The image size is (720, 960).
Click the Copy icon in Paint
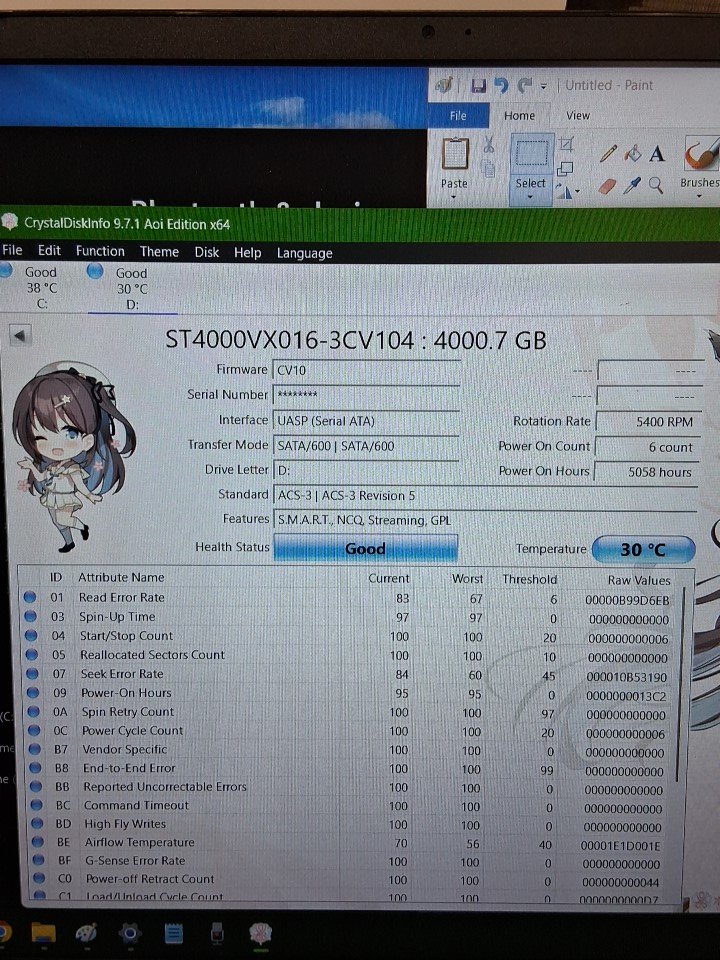tap(489, 168)
